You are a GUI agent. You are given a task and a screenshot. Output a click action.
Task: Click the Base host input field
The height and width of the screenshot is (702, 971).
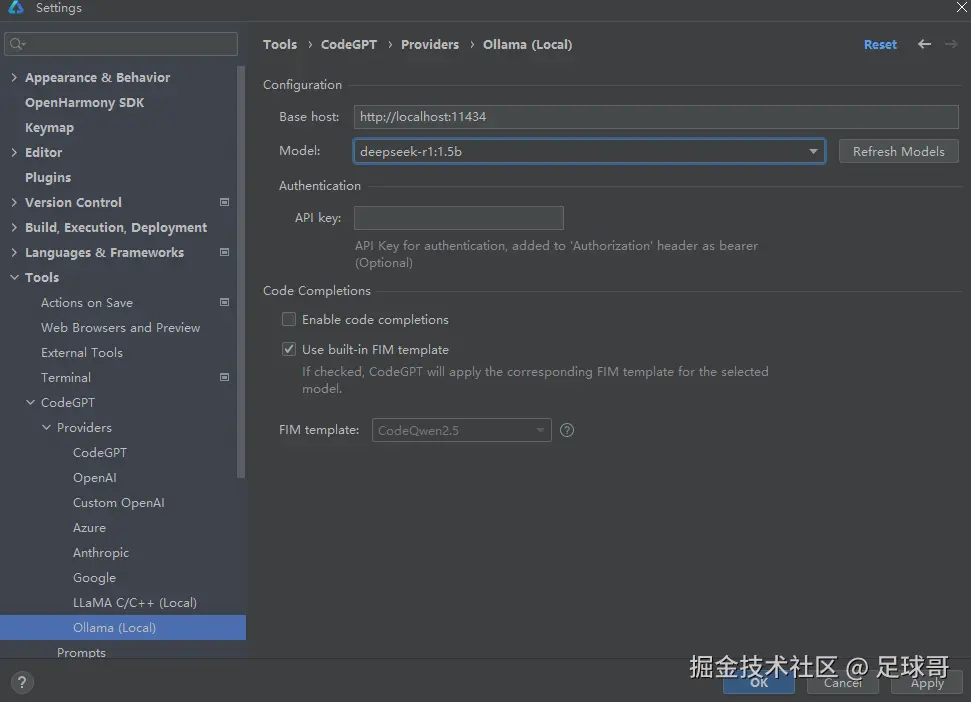coord(656,116)
